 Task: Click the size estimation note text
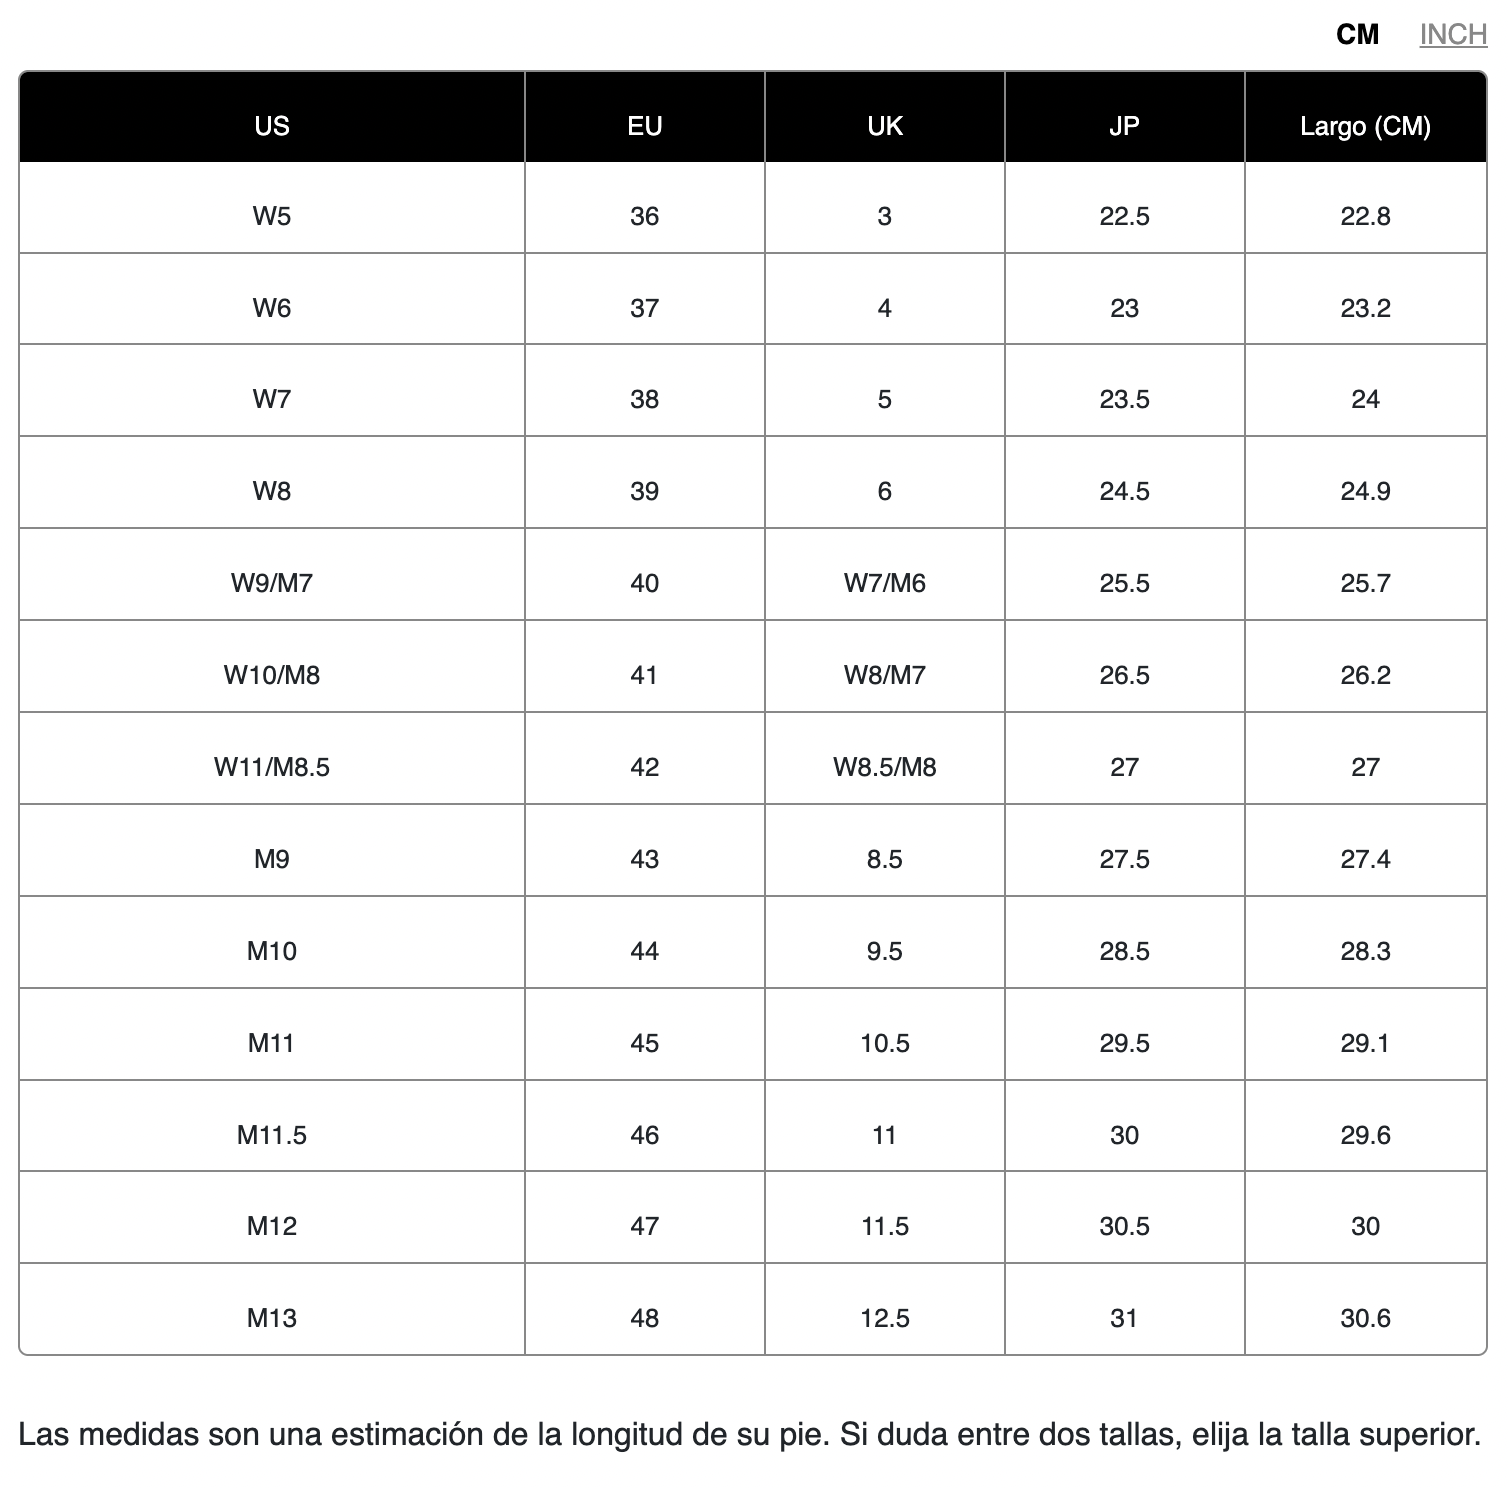pyautogui.click(x=750, y=1435)
